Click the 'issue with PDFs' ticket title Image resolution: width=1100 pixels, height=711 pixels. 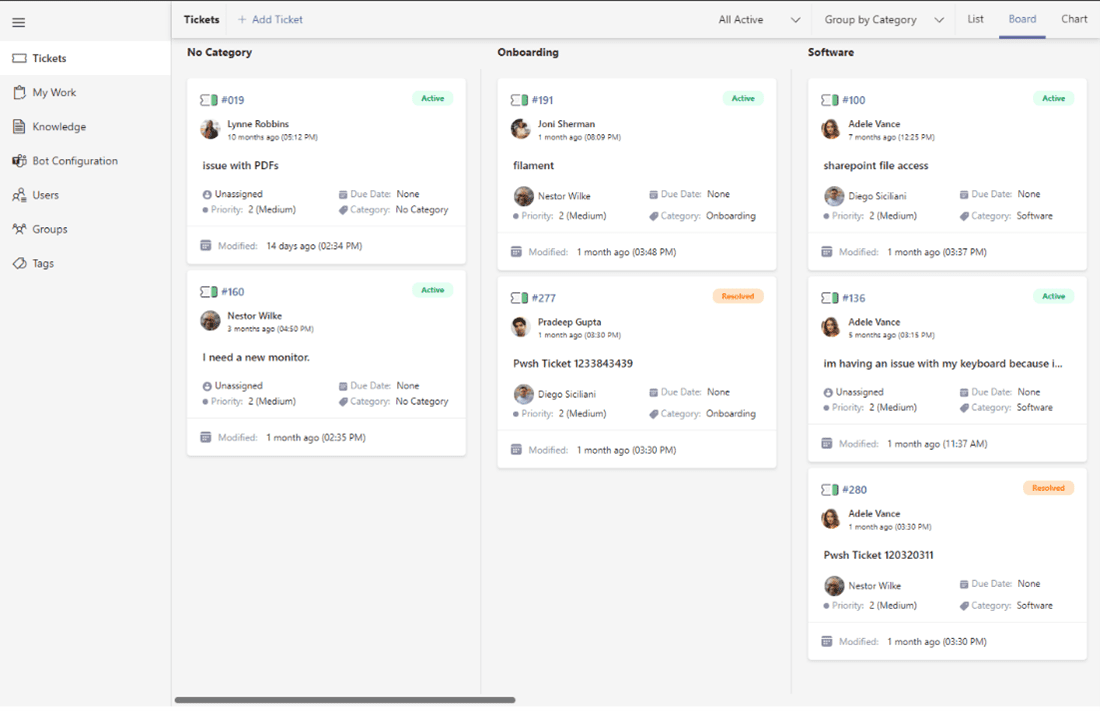[x=241, y=166]
